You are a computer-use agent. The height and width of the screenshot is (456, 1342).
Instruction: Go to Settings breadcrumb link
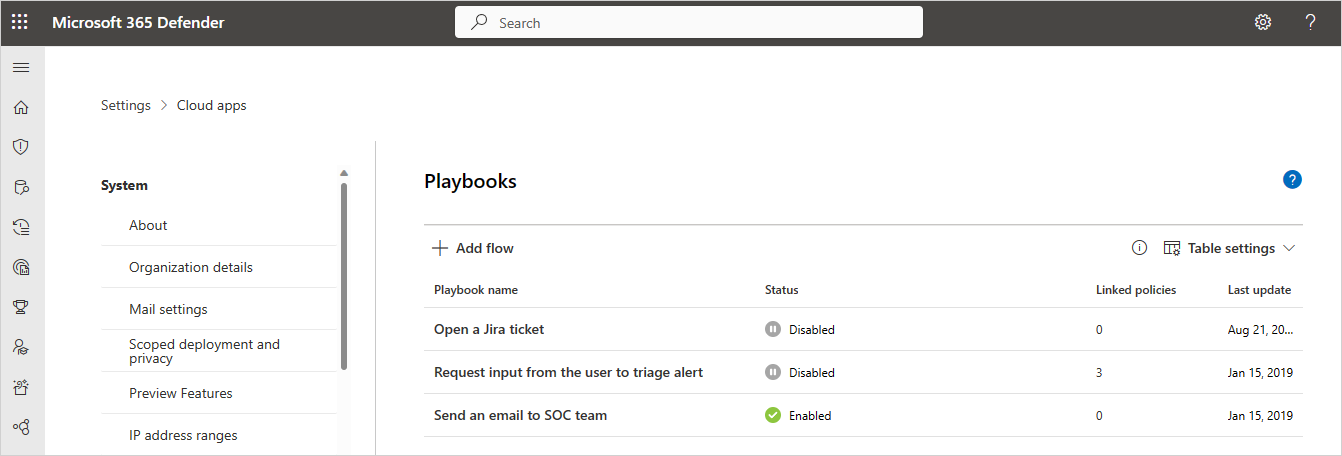pyautogui.click(x=126, y=105)
